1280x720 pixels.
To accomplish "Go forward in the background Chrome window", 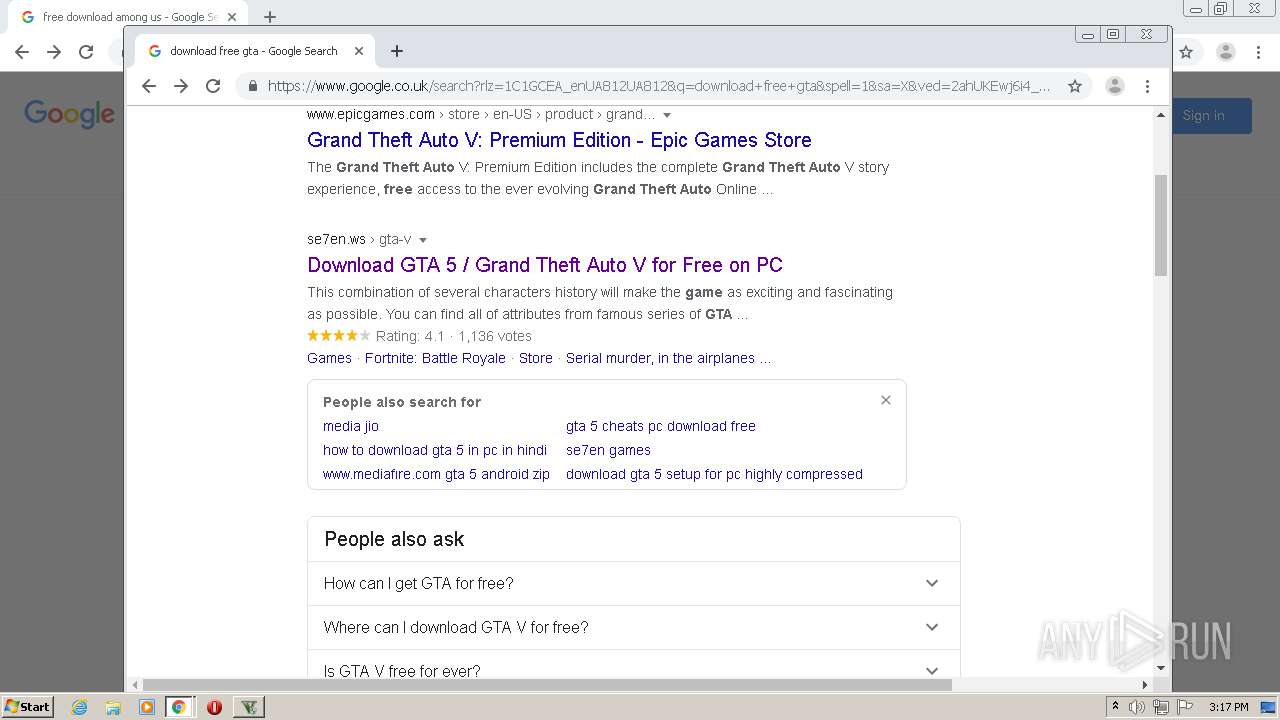I will tap(54, 52).
